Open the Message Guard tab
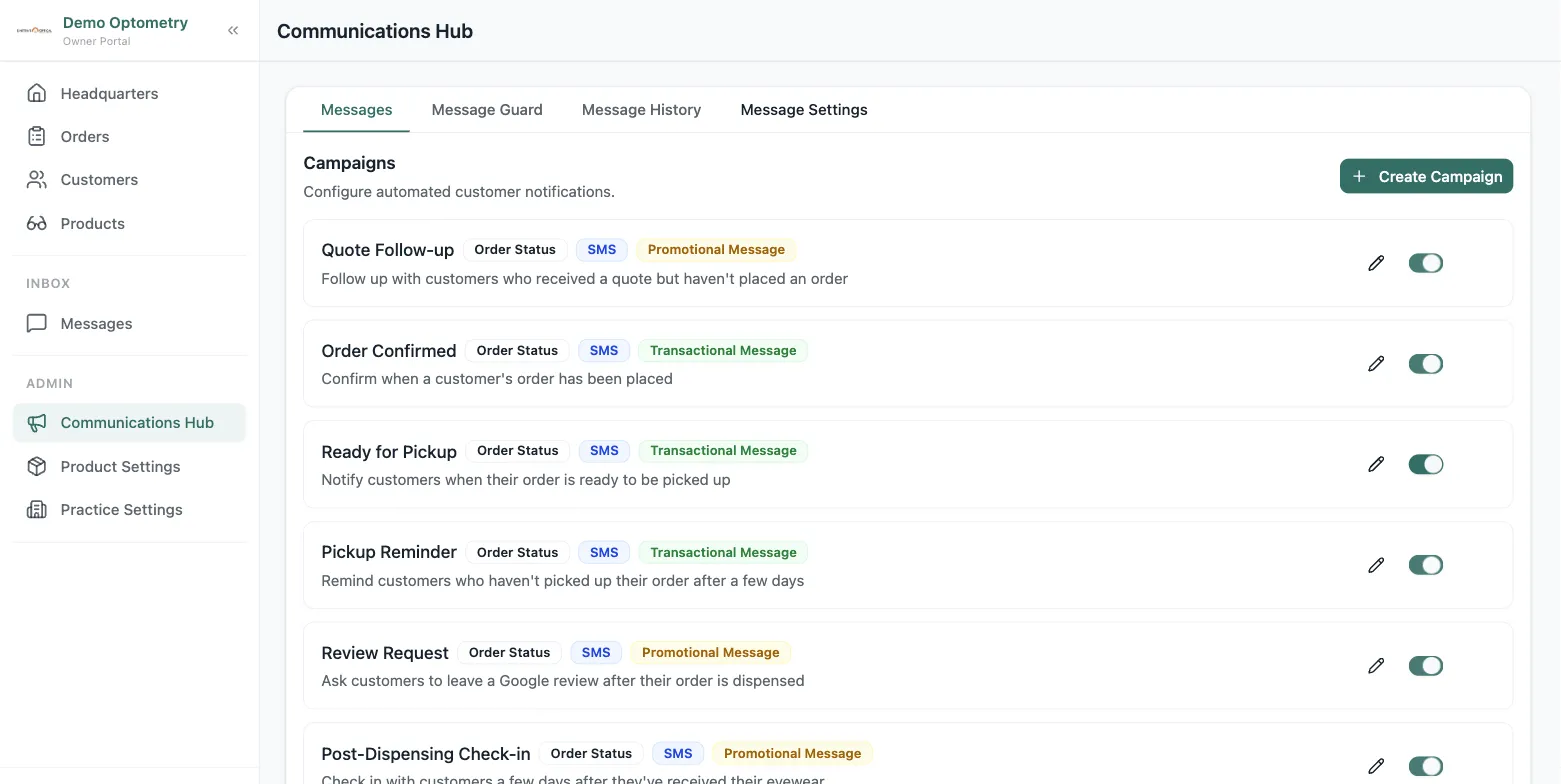The height and width of the screenshot is (784, 1561). pyautogui.click(x=487, y=110)
